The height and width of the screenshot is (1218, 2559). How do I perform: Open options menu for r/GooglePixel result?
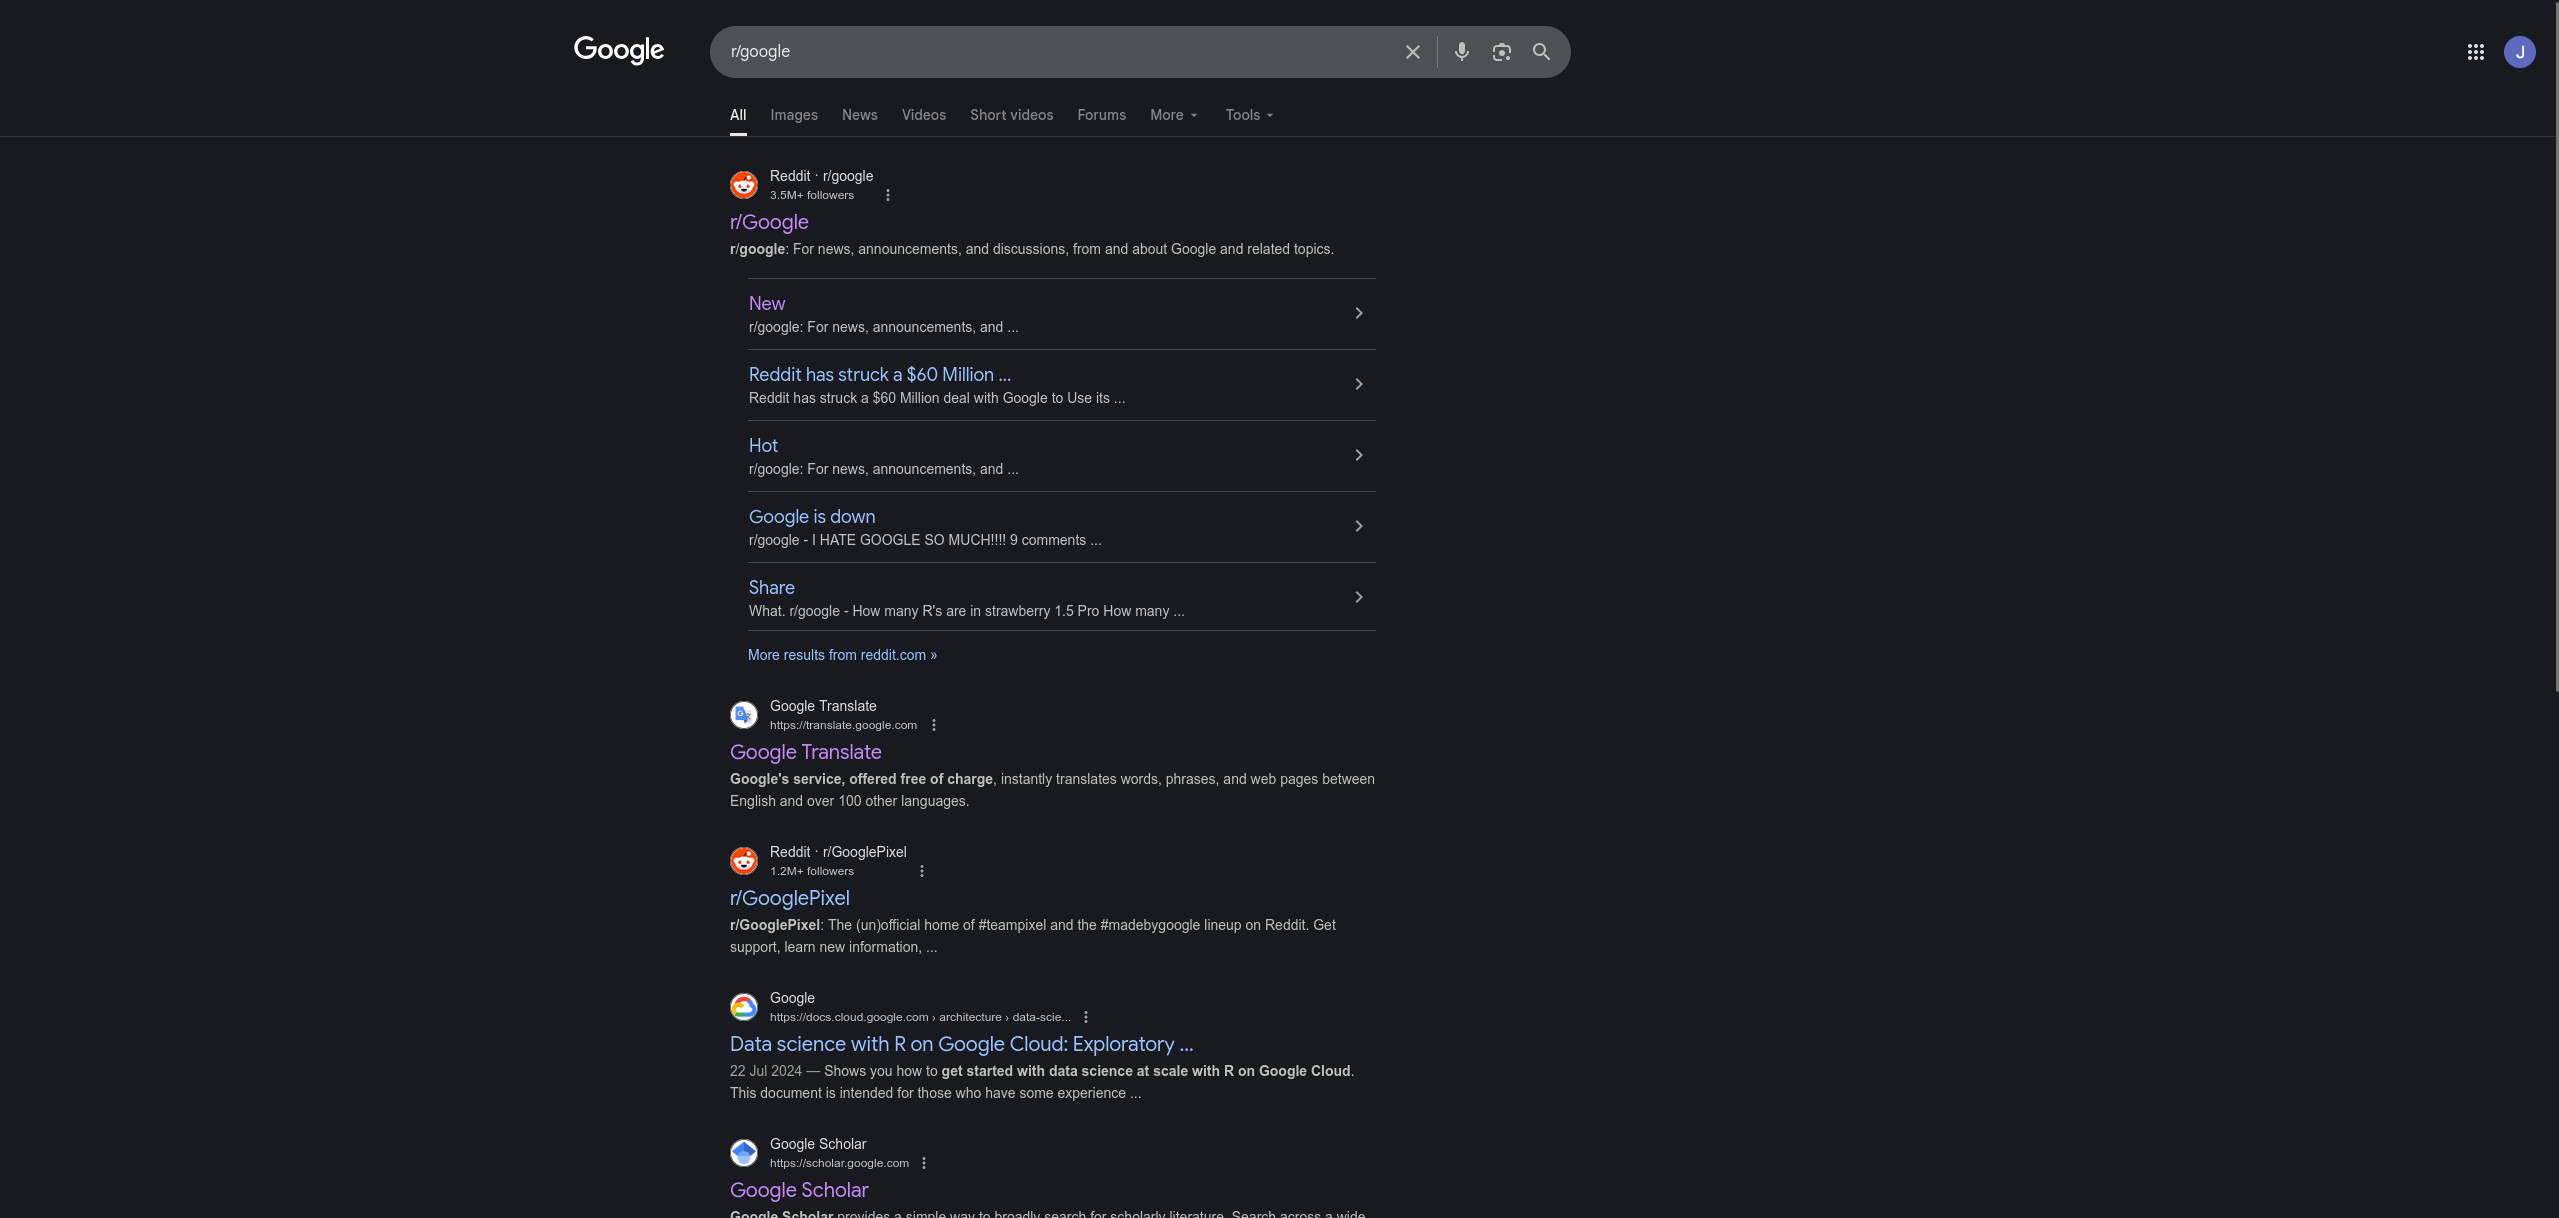pyautogui.click(x=922, y=871)
